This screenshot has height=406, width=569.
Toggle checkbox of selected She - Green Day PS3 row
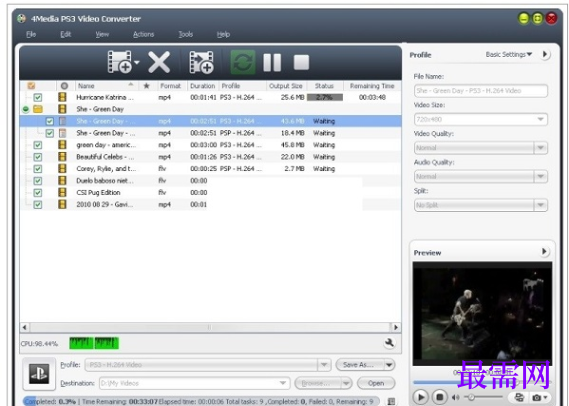tap(50, 121)
